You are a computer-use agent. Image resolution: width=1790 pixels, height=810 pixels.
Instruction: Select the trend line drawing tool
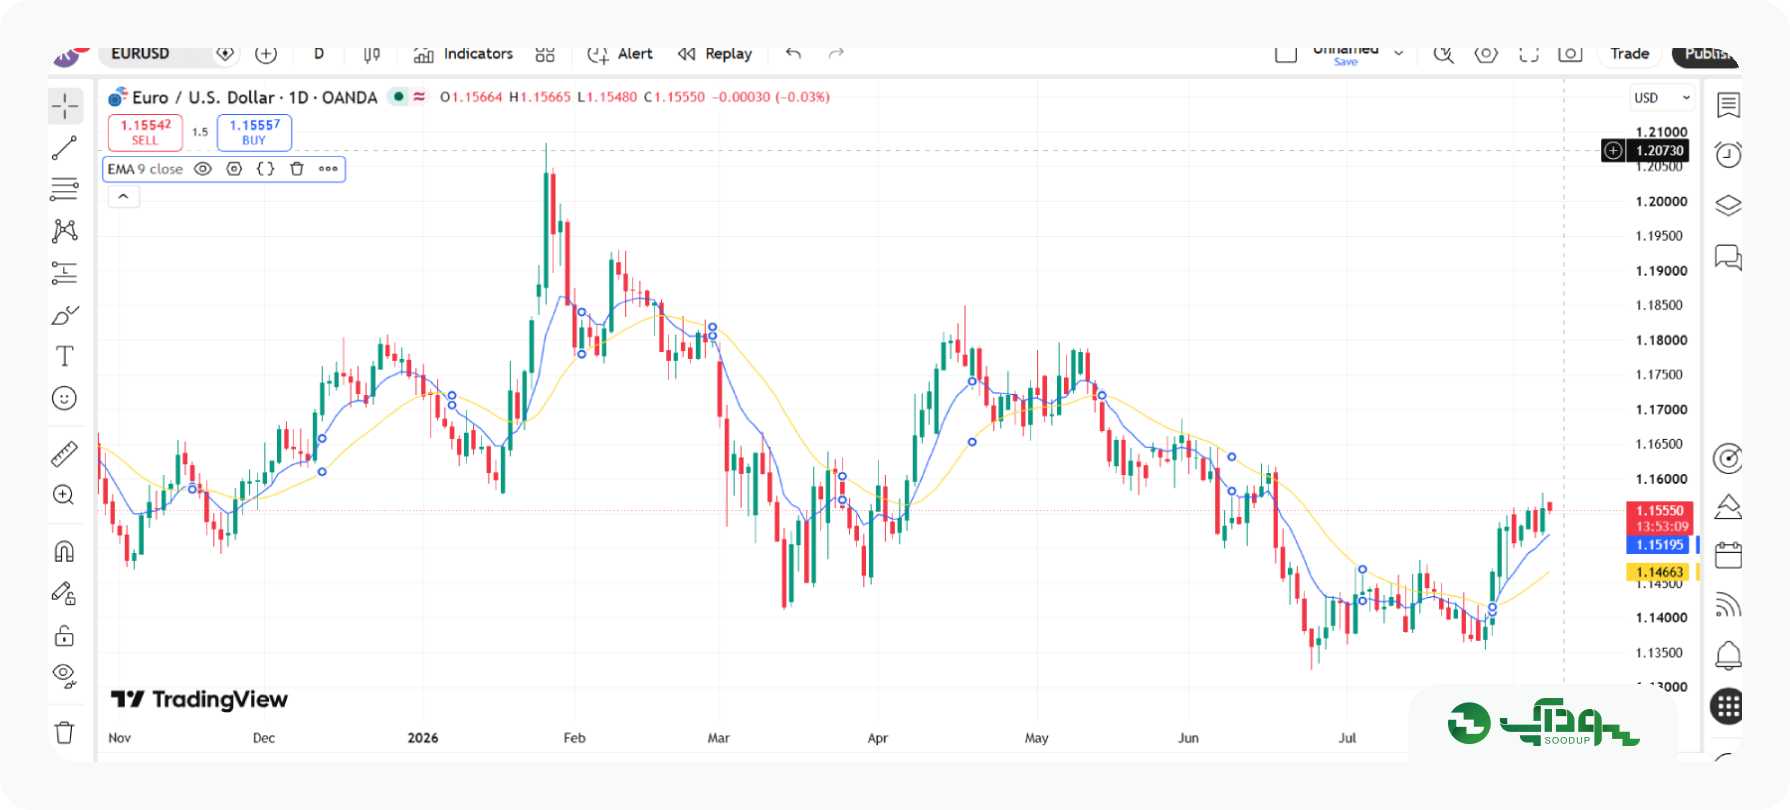tap(65, 148)
